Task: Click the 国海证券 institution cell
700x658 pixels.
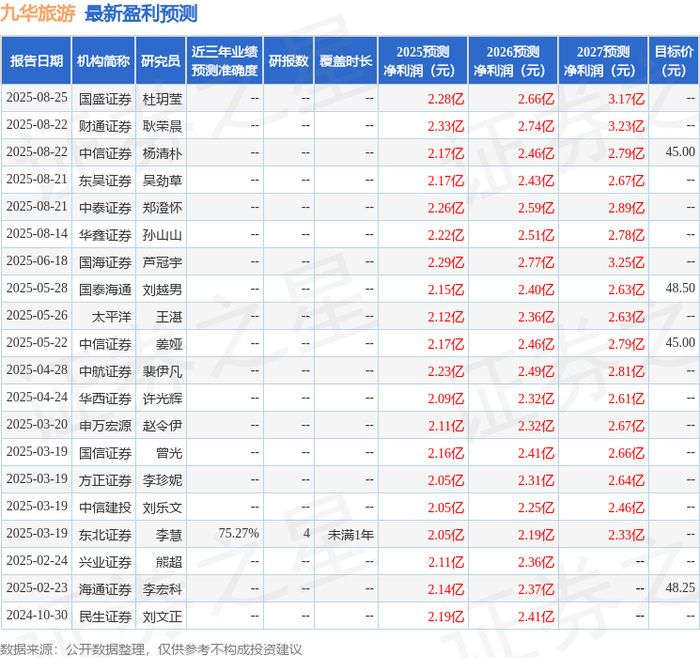Action: click(x=105, y=262)
